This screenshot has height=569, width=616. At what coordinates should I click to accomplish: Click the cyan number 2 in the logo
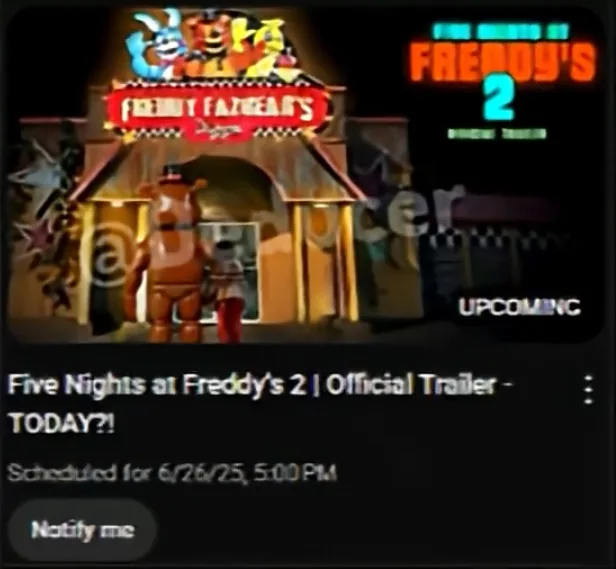point(498,97)
